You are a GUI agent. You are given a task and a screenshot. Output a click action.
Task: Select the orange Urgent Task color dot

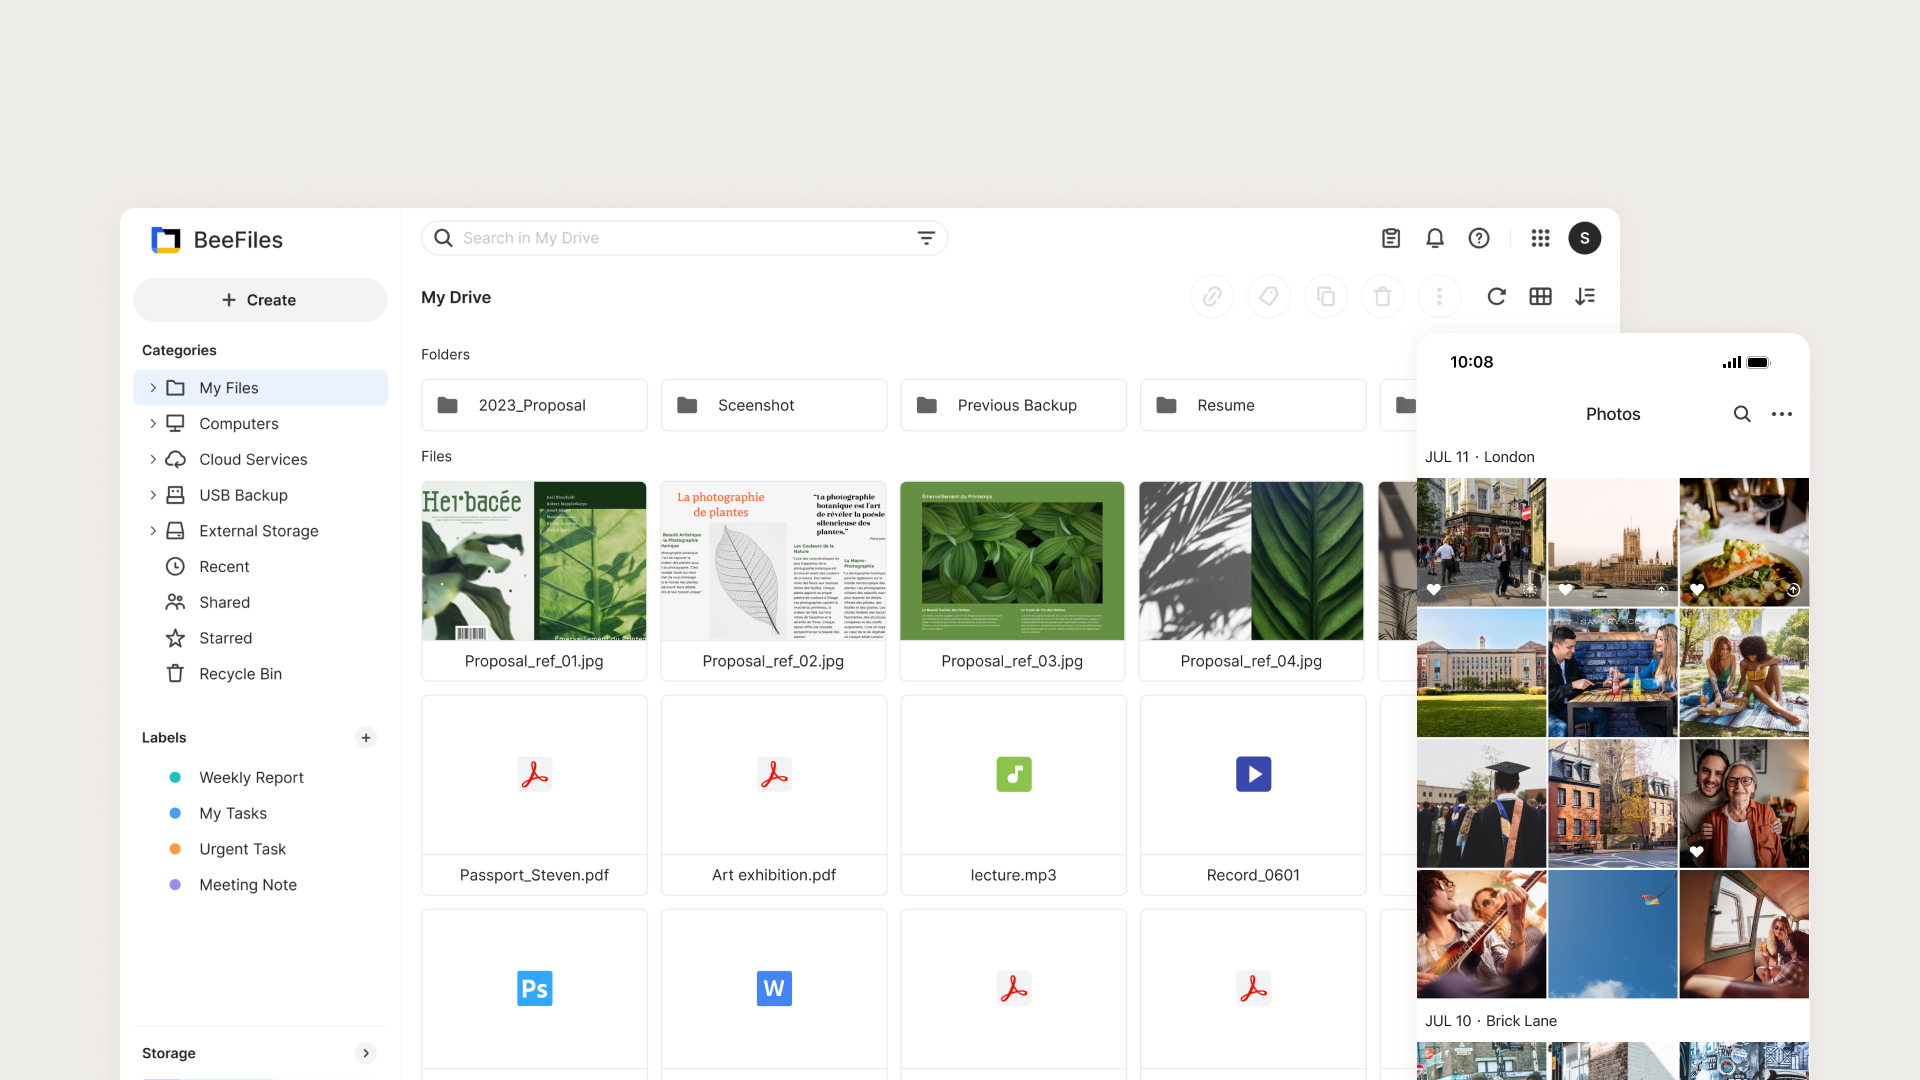click(175, 848)
